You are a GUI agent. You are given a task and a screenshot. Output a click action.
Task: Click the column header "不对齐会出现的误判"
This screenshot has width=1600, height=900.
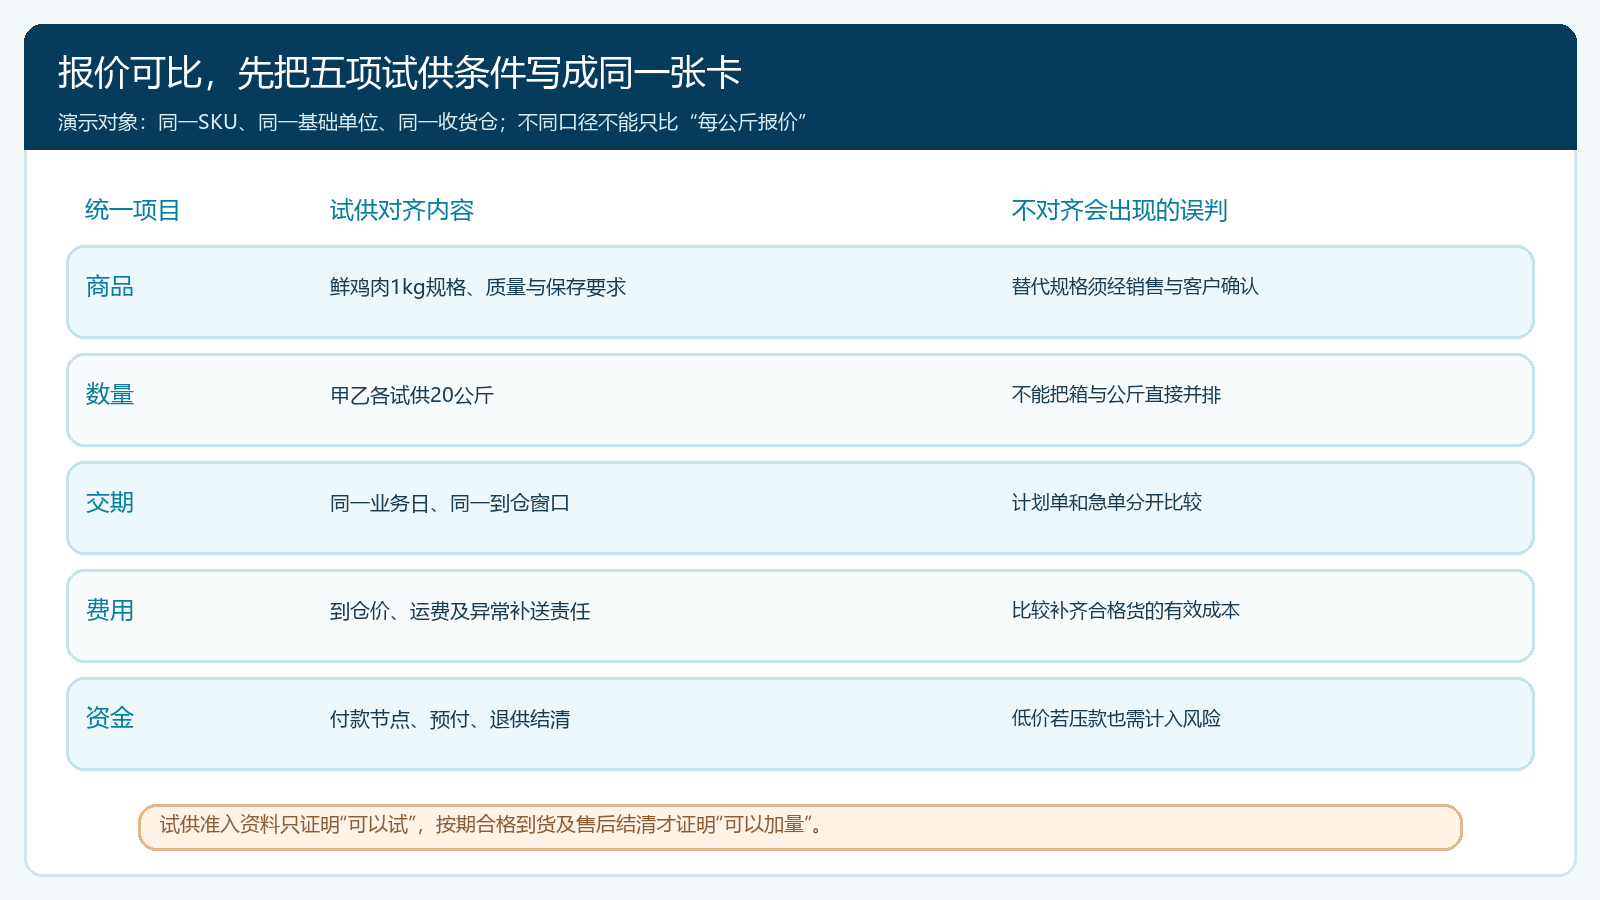[x=1119, y=210]
